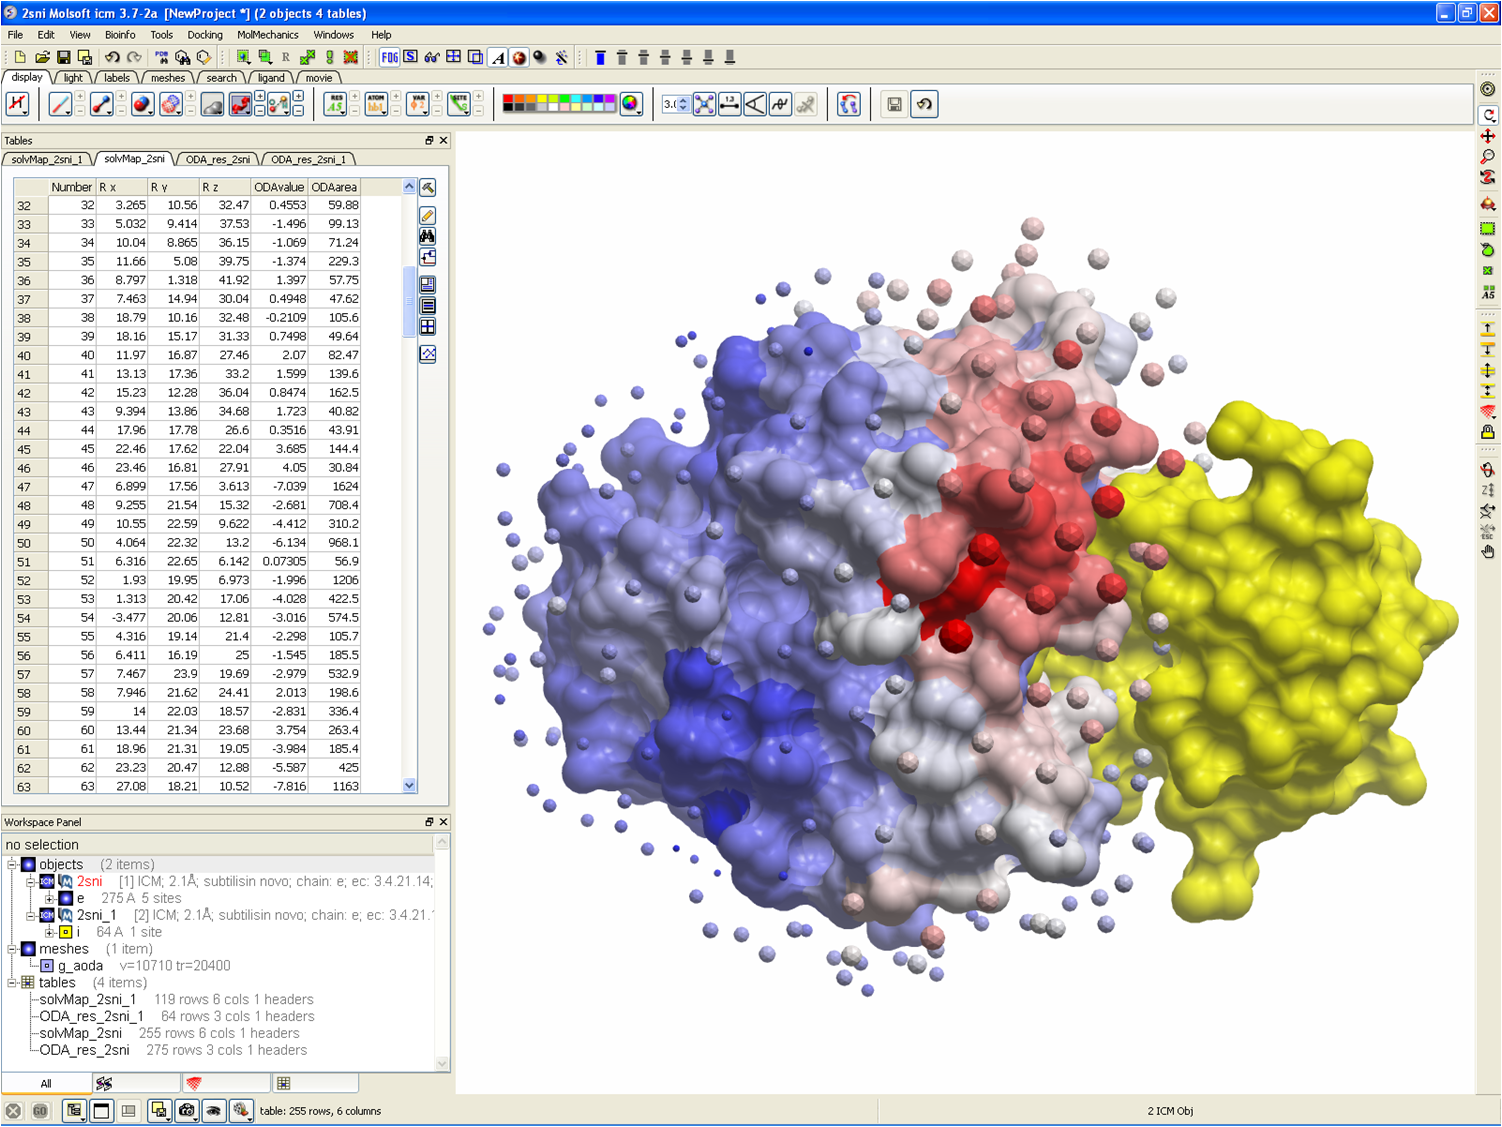Screen dimensions: 1502x1127
Task: Click the residue label (RES A5) icon
Action: 335,104
